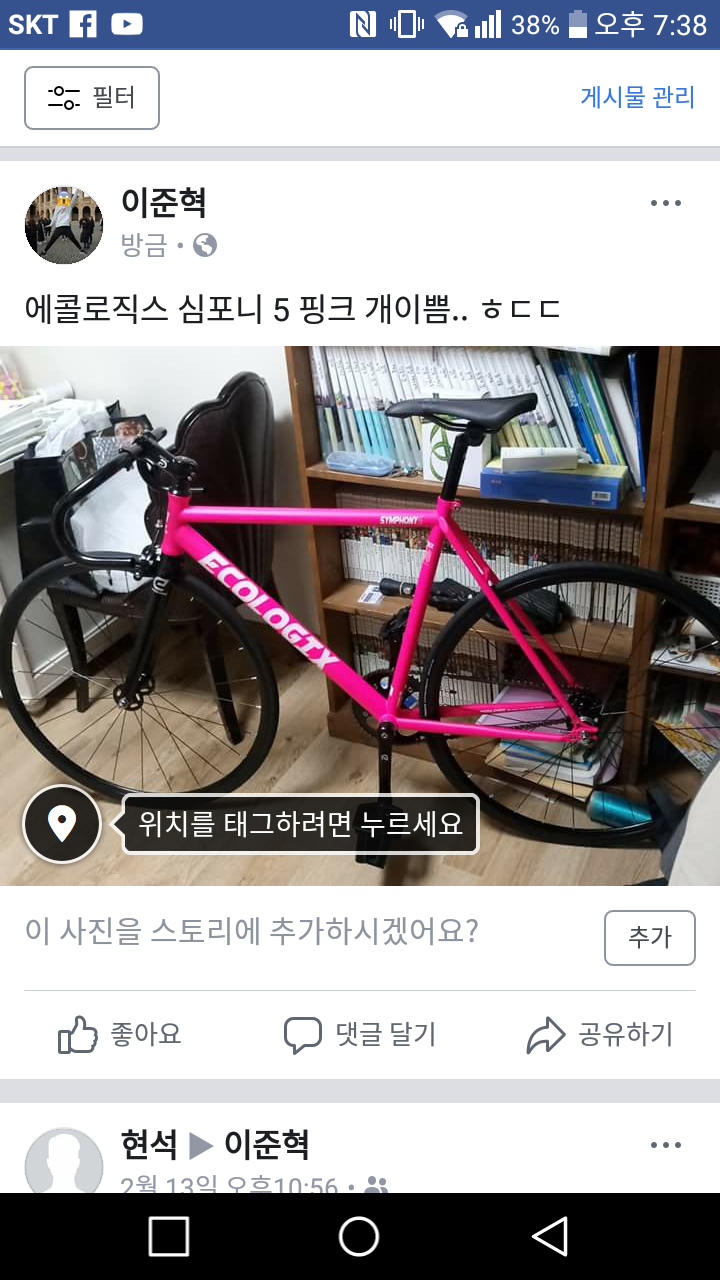Tap the thumbs-up like icon
Screen dimensions: 720x1280
click(x=78, y=1035)
